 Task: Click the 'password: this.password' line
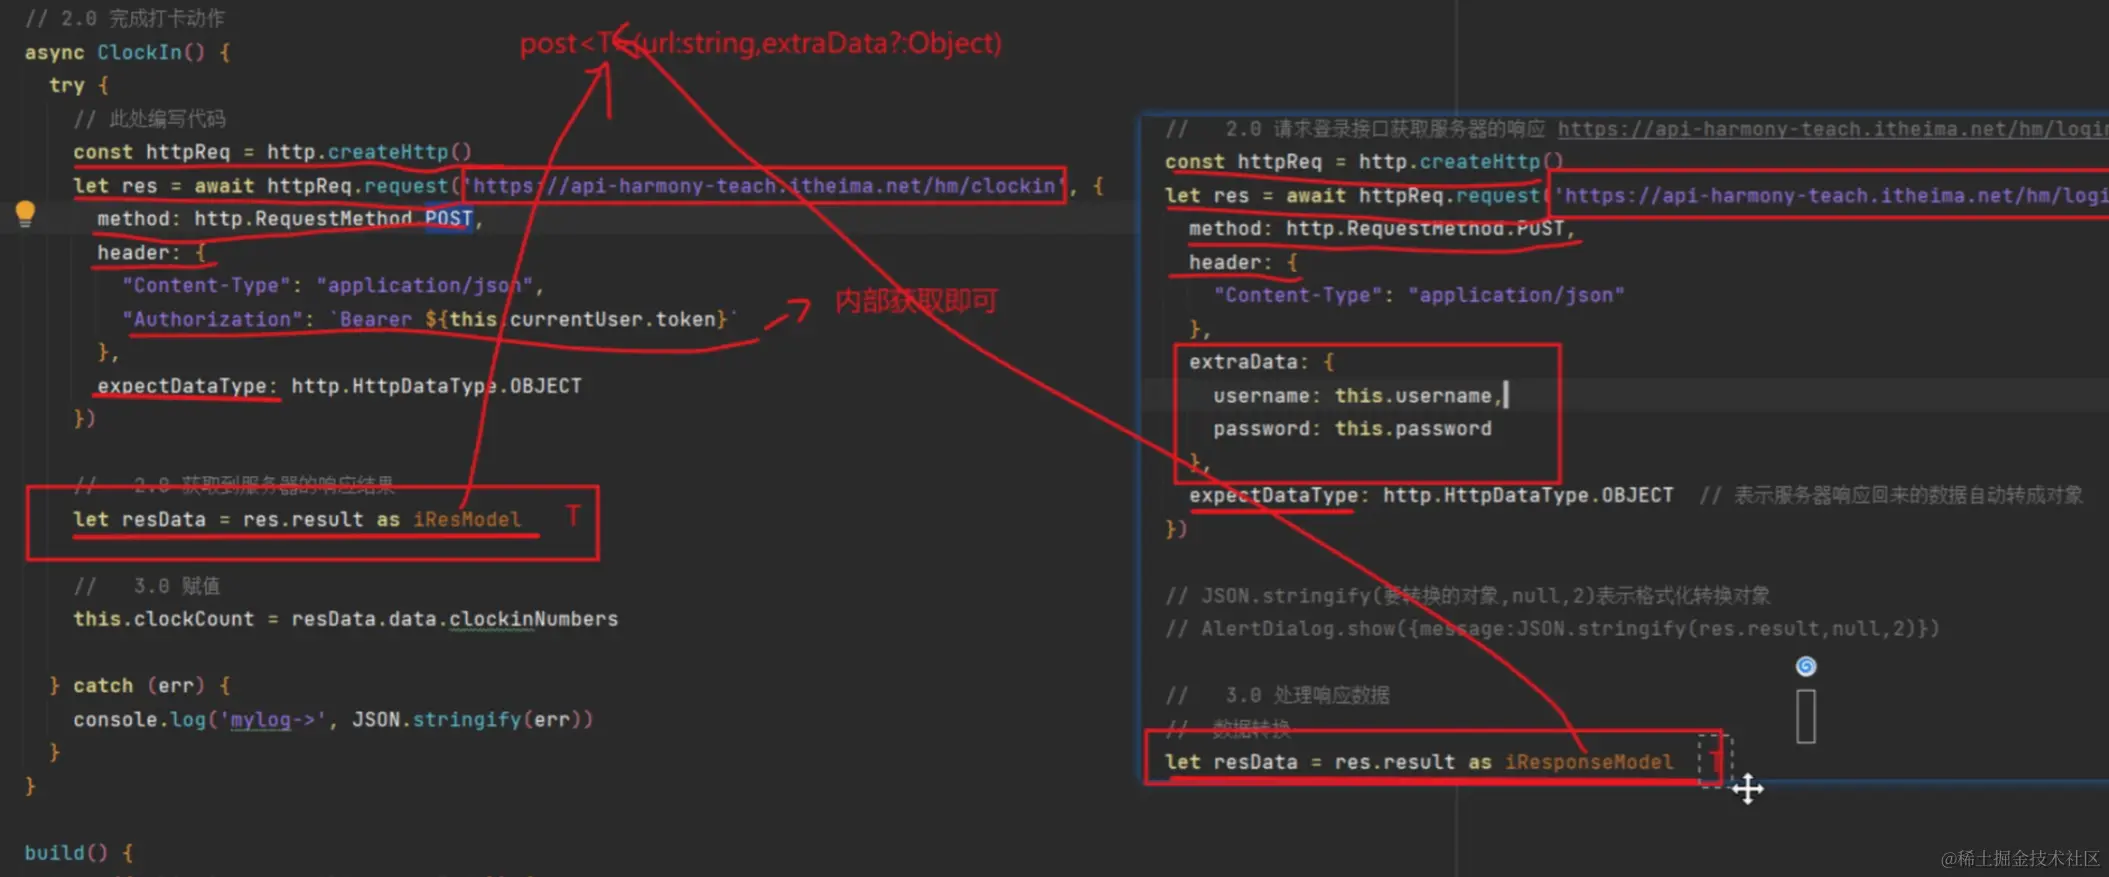point(1352,429)
